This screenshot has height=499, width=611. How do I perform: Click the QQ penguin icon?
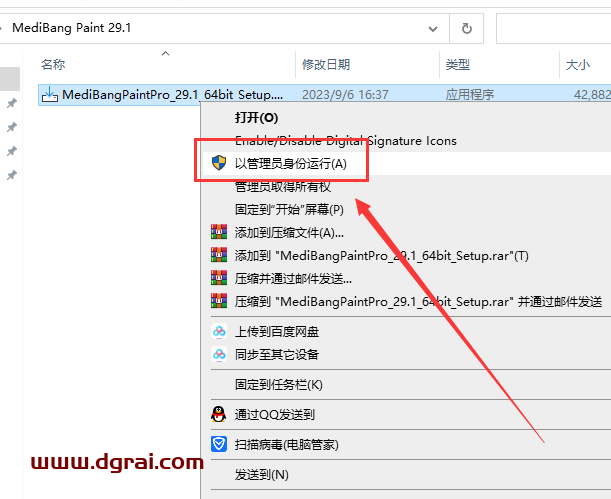click(x=219, y=414)
